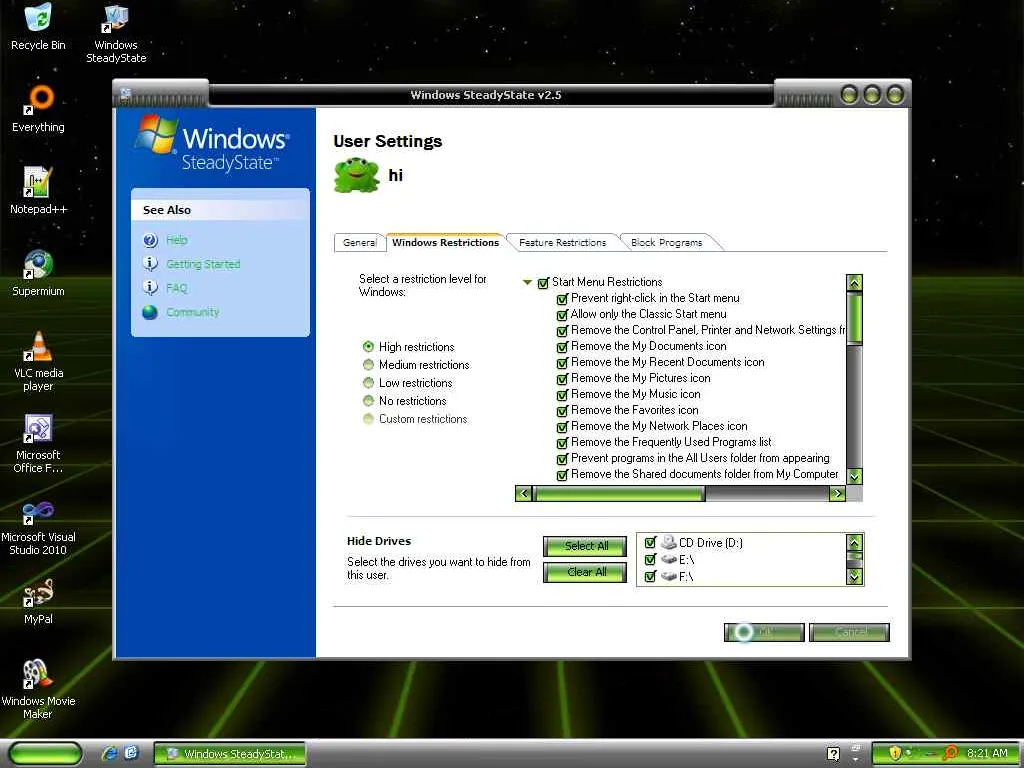Click the Community globe icon

[150, 312]
